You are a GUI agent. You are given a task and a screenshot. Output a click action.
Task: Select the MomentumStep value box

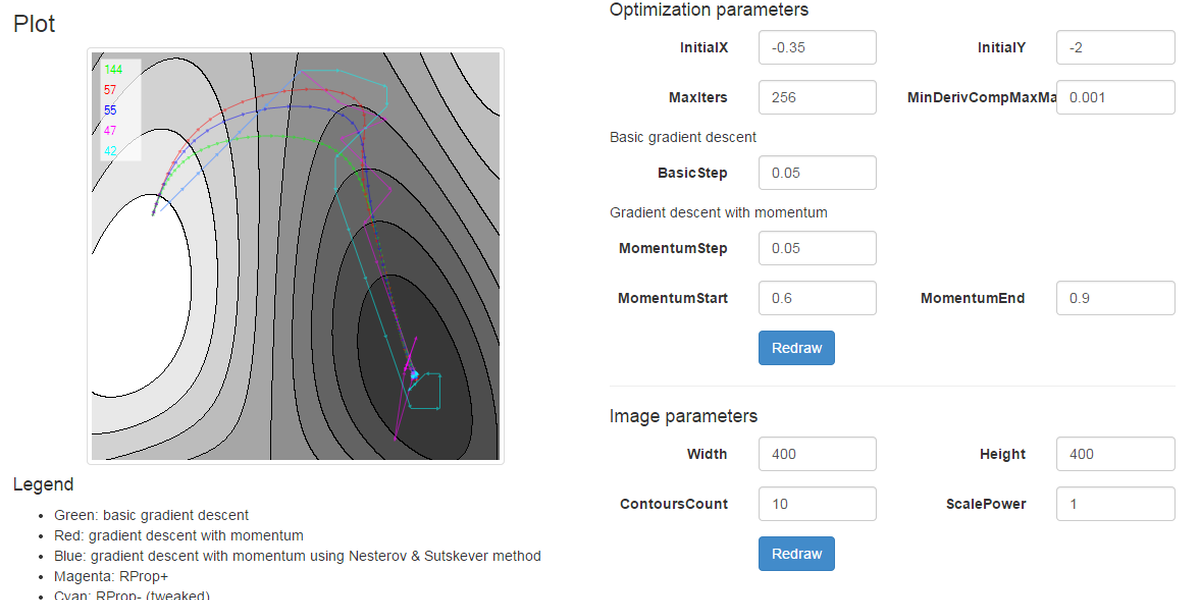pyautogui.click(x=816, y=247)
